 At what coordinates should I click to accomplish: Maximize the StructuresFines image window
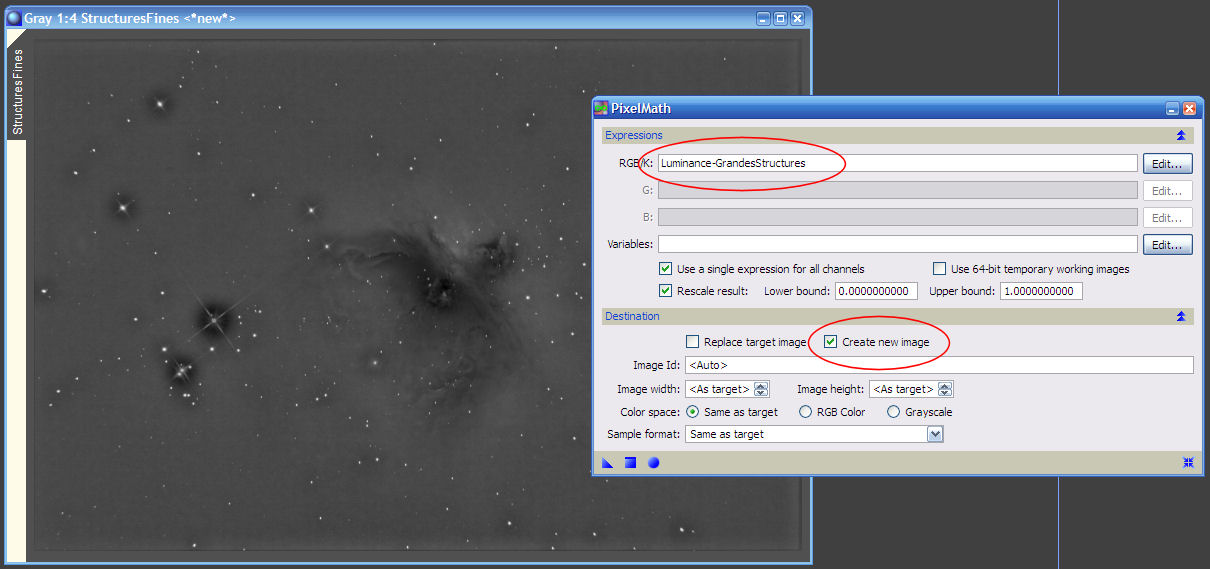(780, 18)
